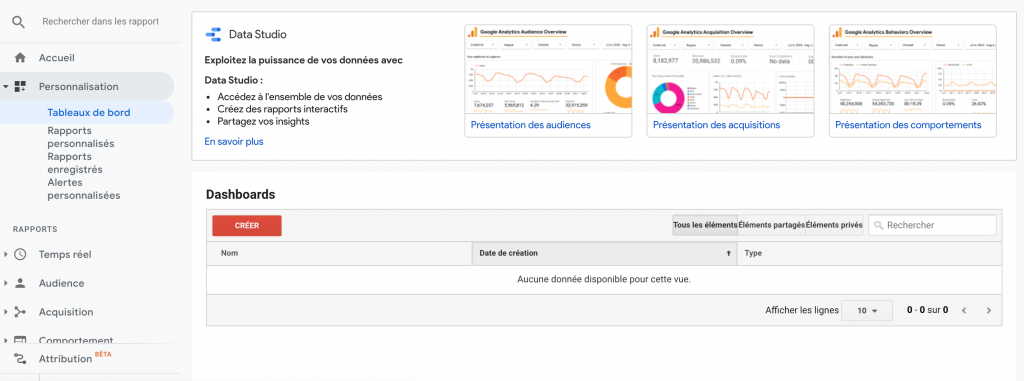
Task: Click the Data Studio logo icon
Action: [213, 35]
